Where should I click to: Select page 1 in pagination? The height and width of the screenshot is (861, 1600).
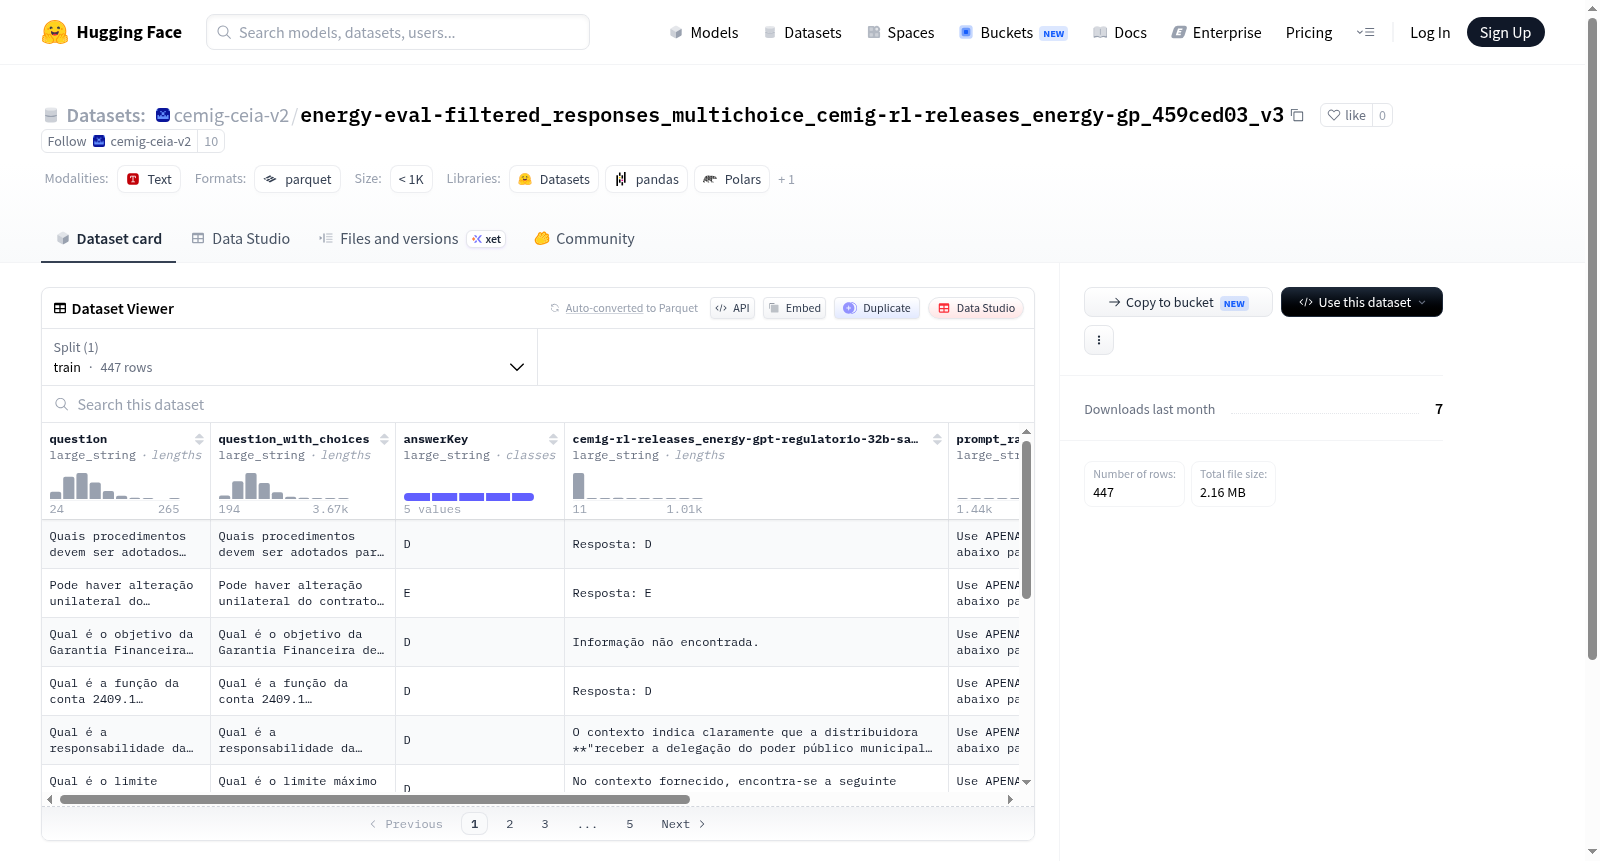[474, 824]
